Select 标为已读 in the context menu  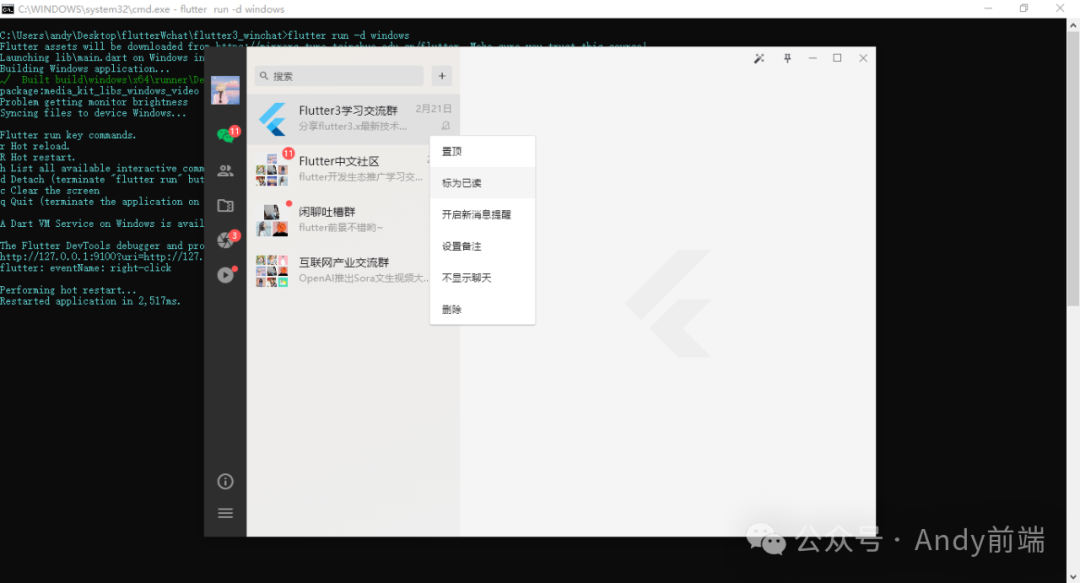click(x=482, y=183)
